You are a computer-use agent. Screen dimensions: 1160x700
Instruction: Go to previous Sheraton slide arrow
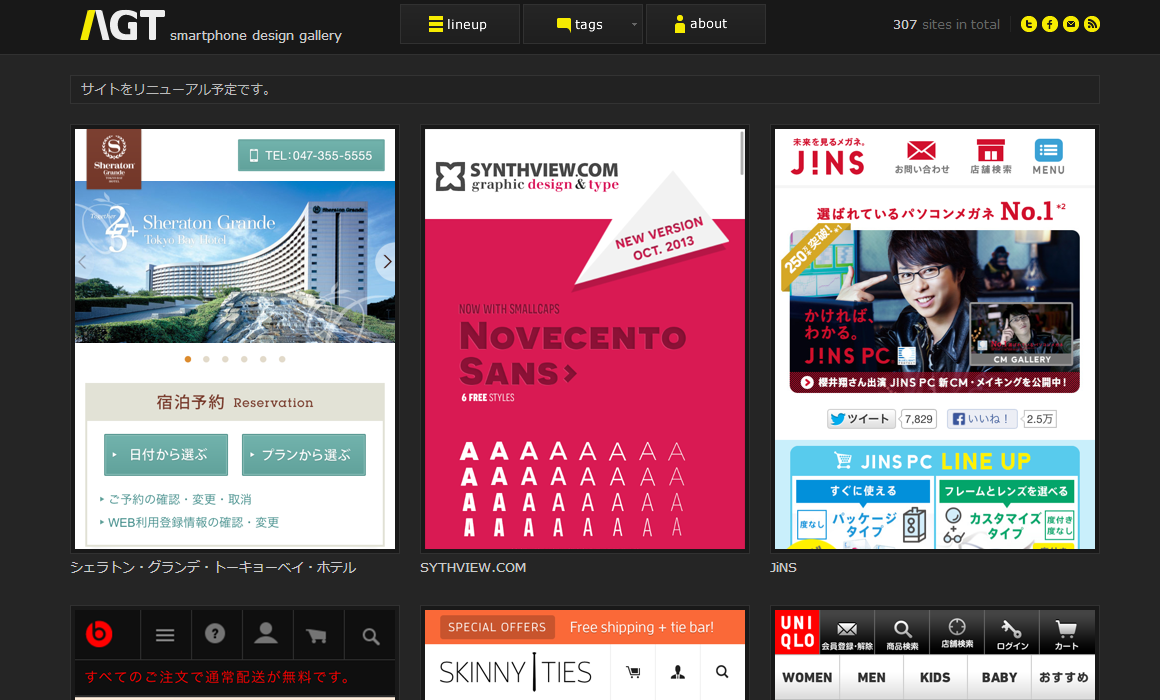(82, 262)
